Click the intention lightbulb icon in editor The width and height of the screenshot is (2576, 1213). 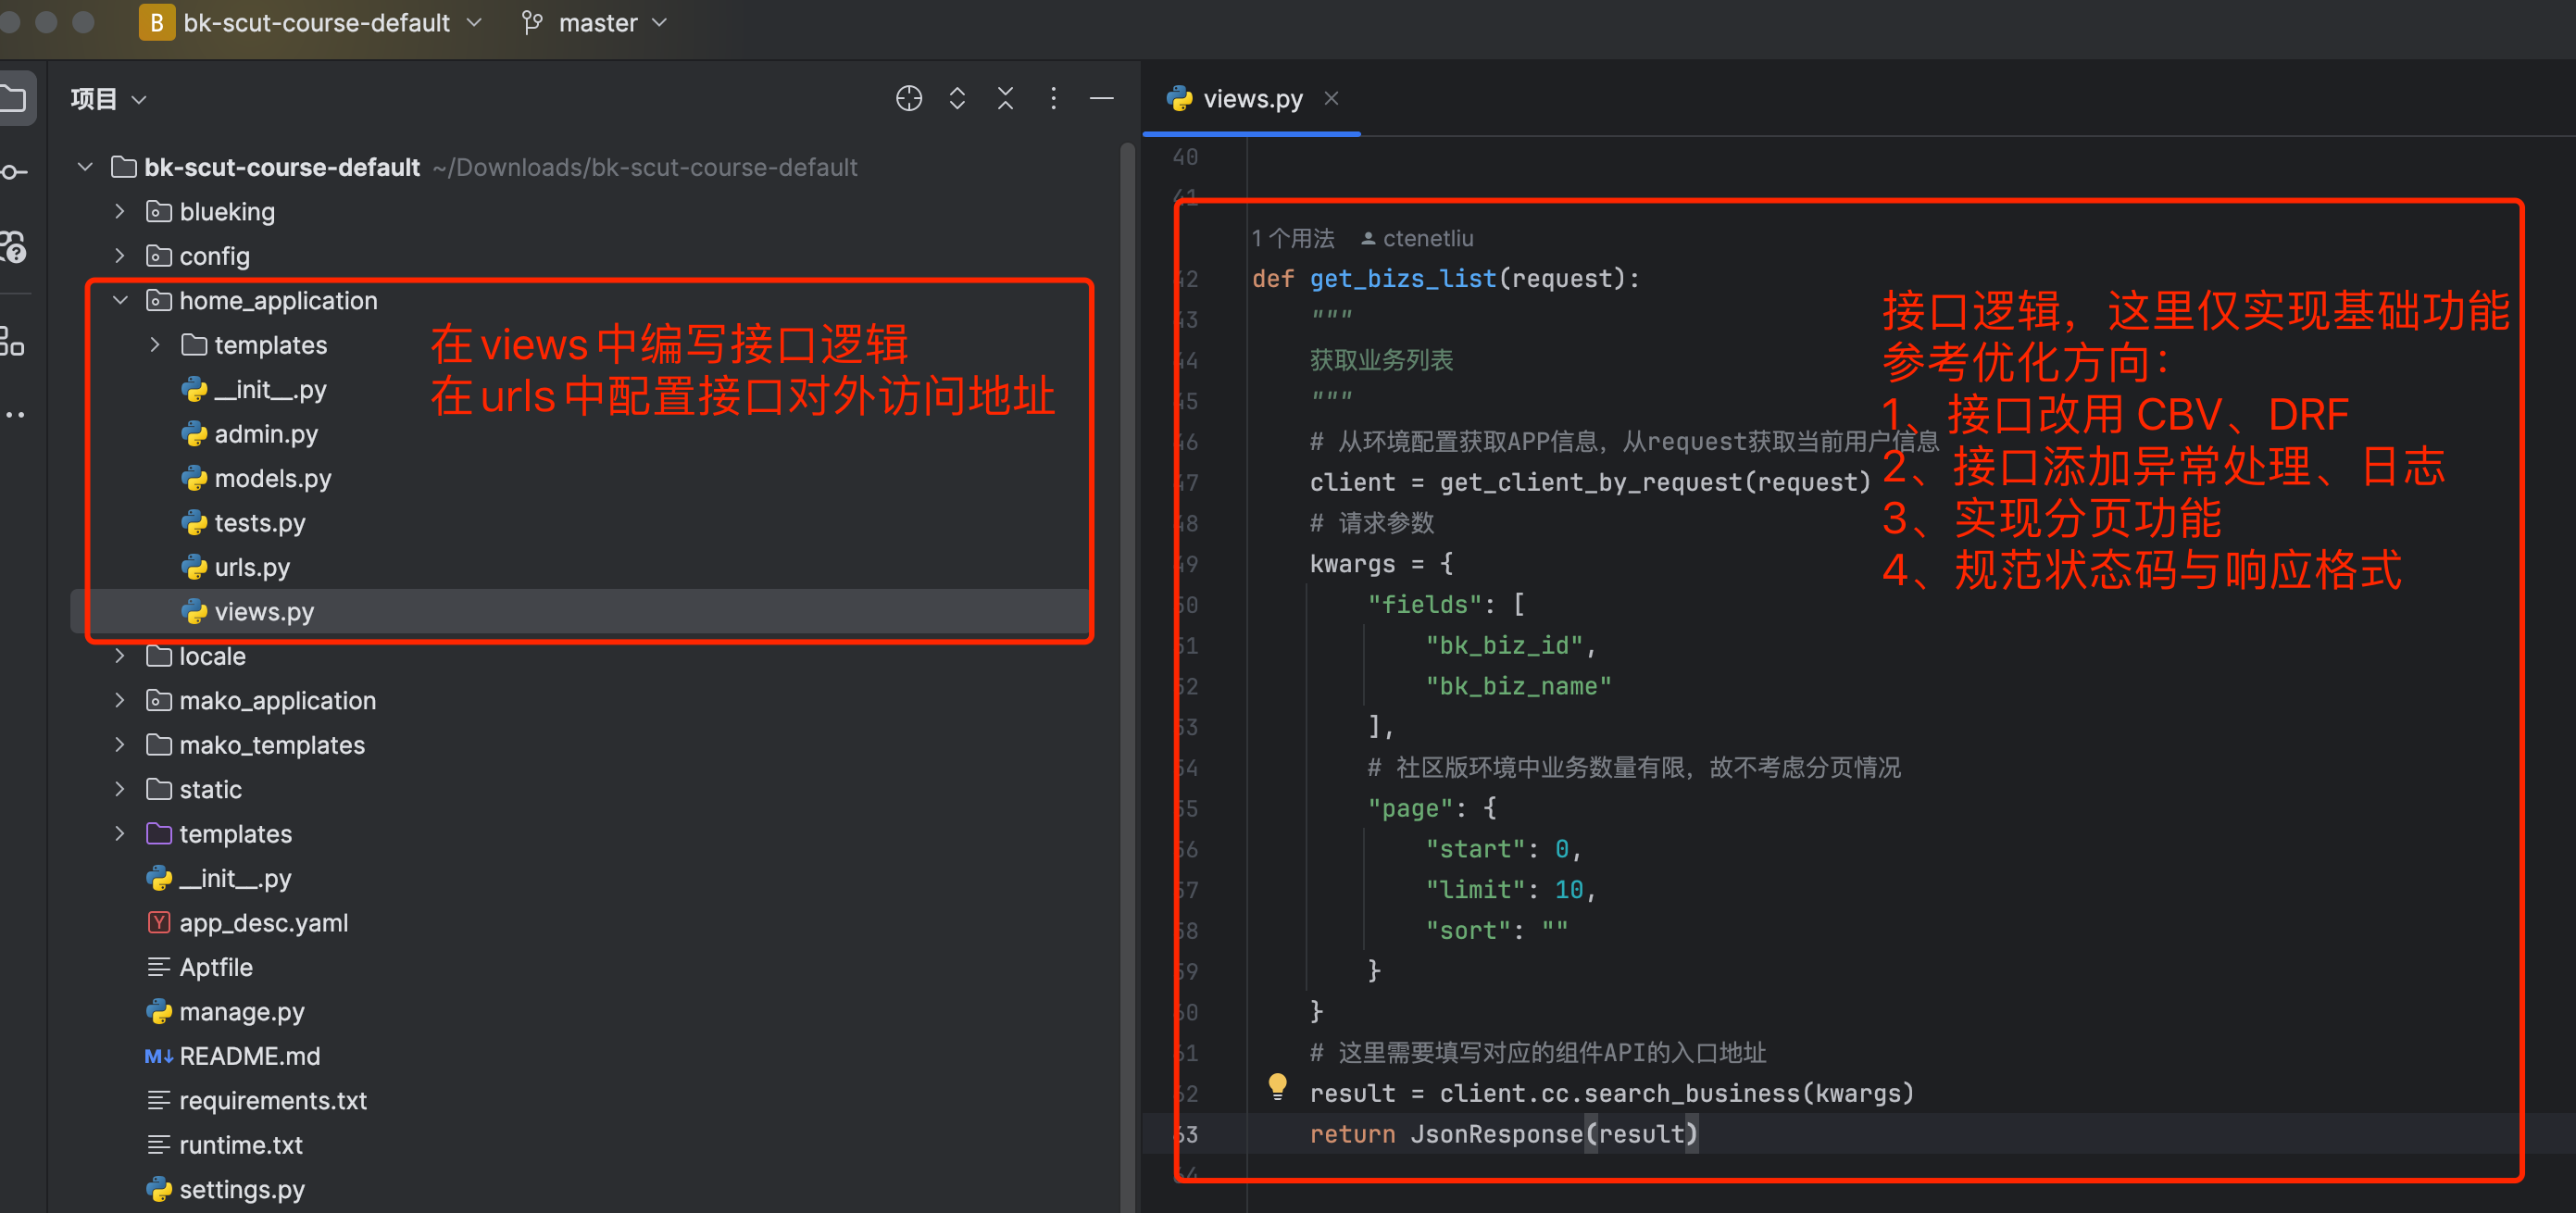click(1277, 1086)
